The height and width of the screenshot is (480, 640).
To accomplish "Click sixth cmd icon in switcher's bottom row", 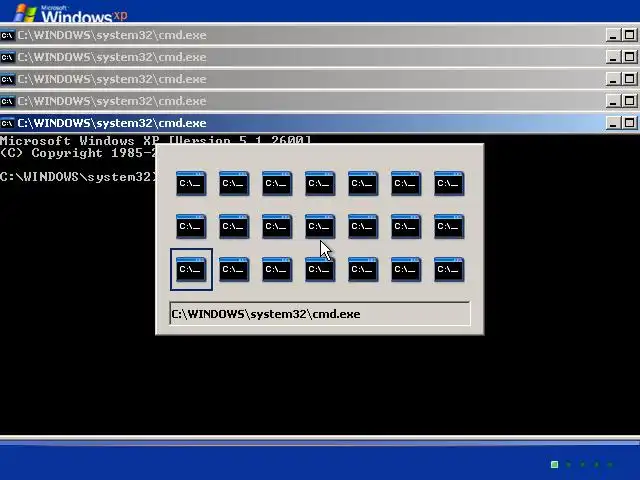I will tap(406, 269).
